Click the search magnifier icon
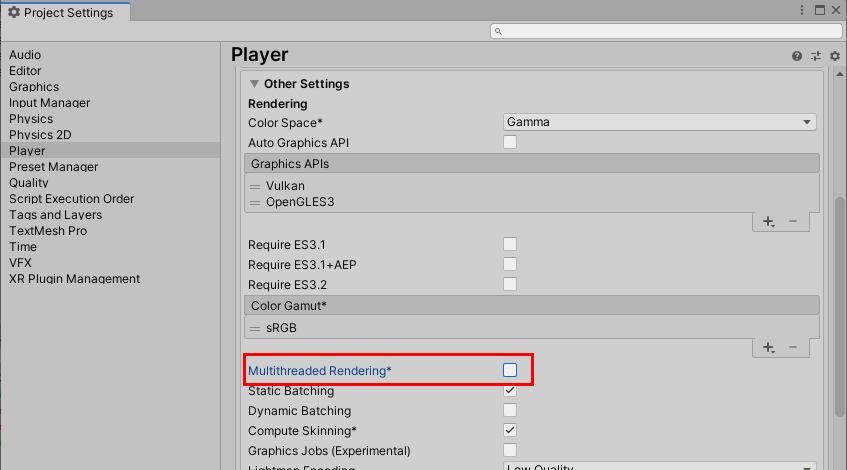The image size is (847, 470). coord(498,31)
